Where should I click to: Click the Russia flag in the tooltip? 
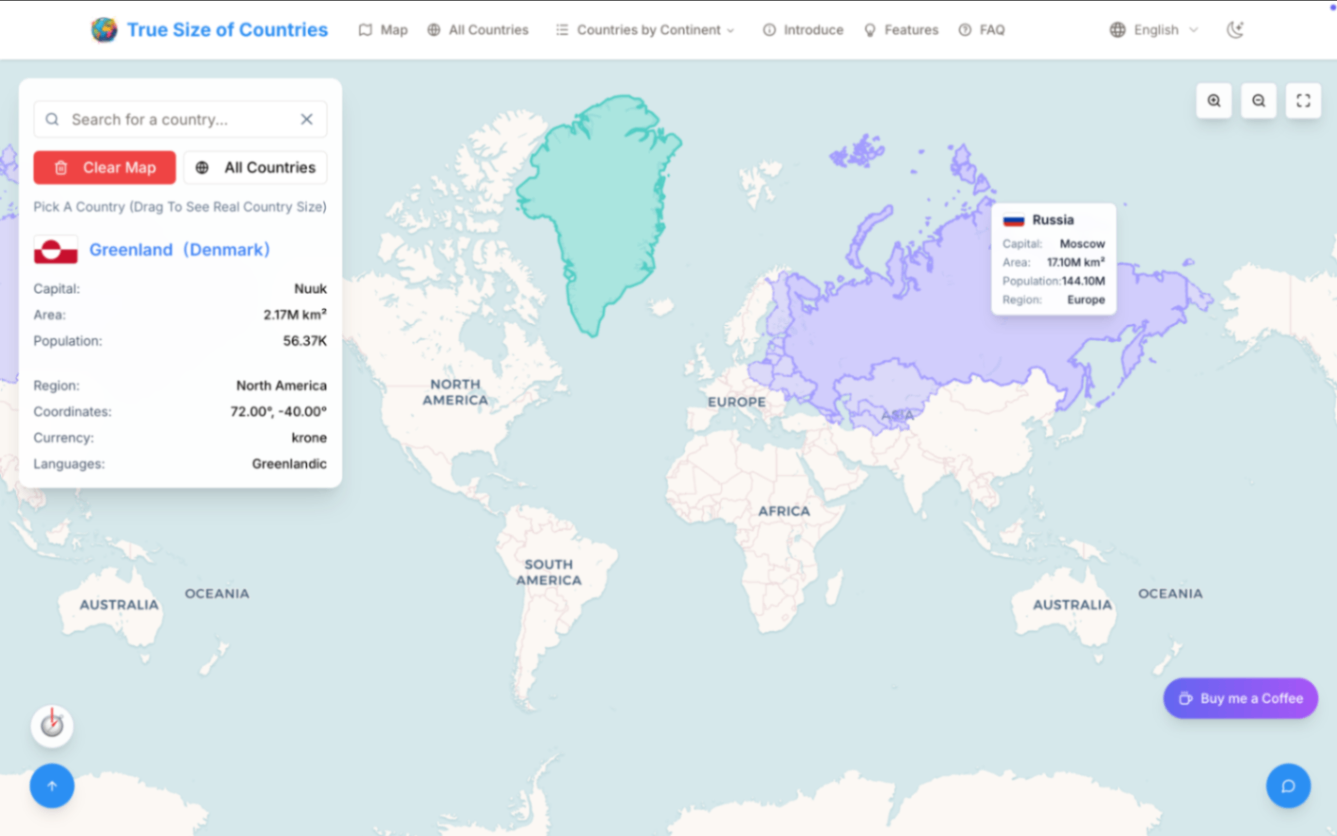click(x=1014, y=220)
